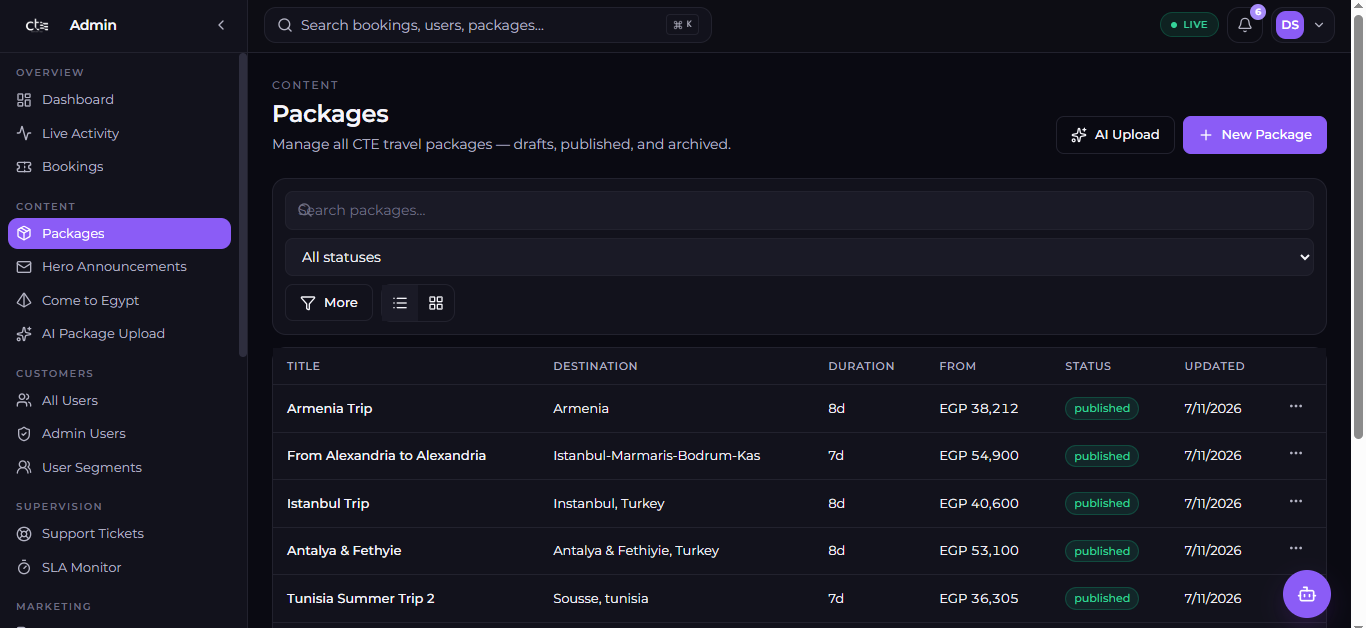Viewport: 1366px width, 628px height.
Task: Click published badge on Istanbul Trip row
Action: click(1102, 503)
